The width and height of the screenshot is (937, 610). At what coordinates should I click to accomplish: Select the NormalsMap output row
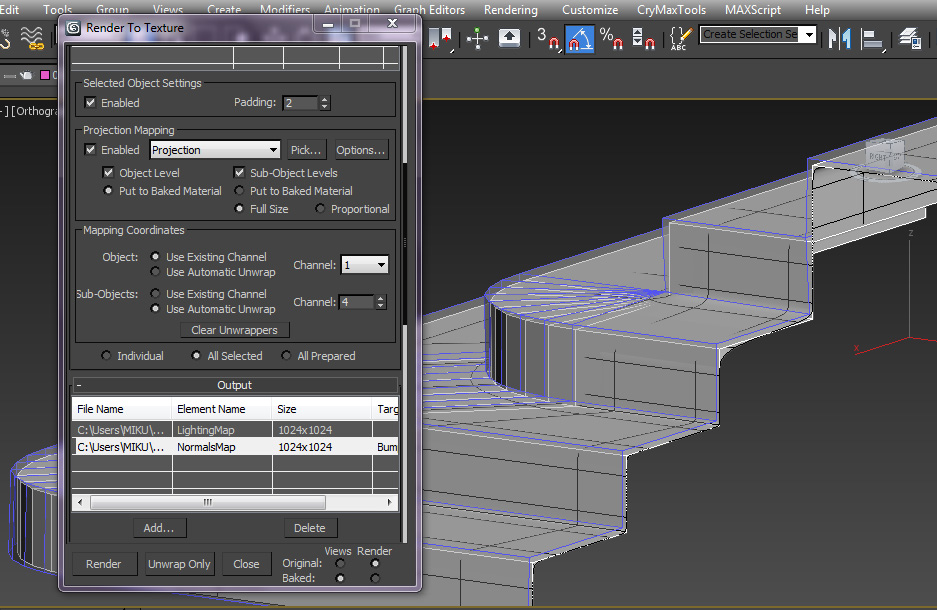click(235, 446)
